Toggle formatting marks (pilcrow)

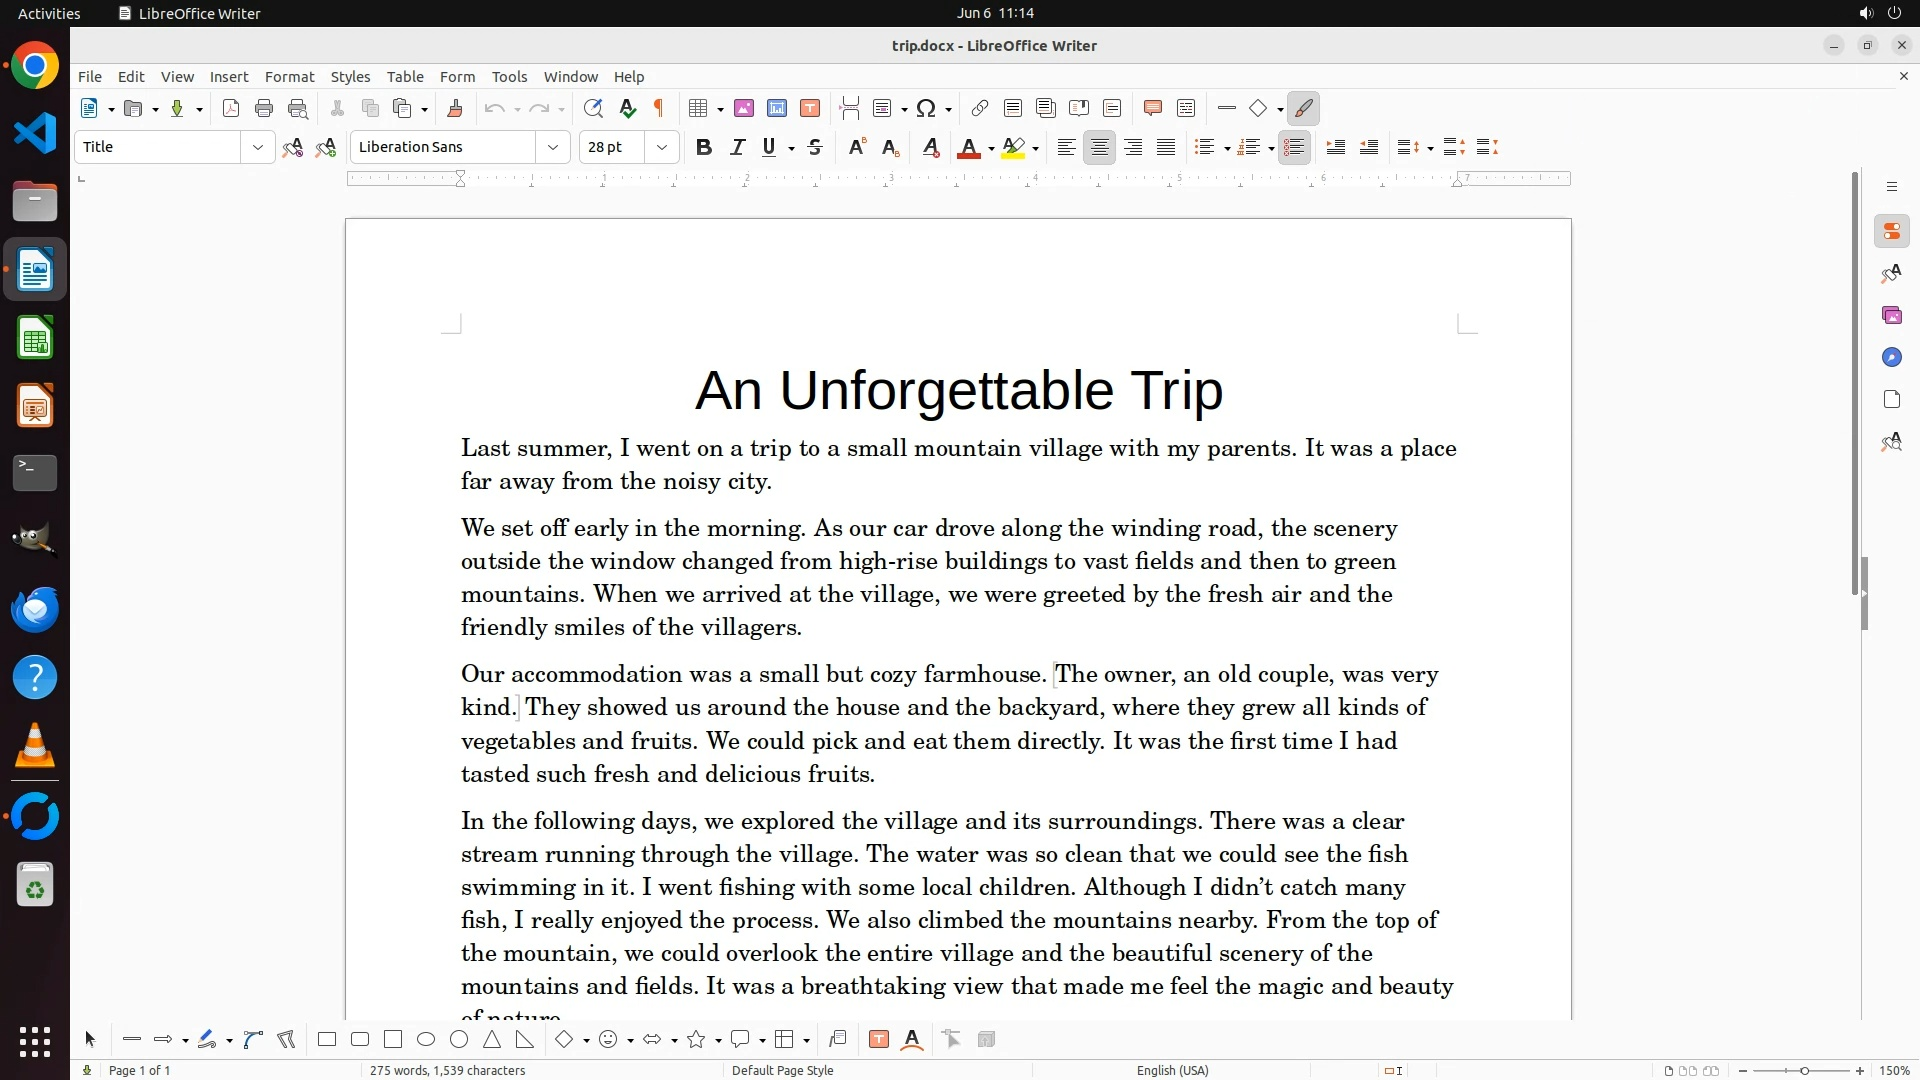tap(659, 109)
